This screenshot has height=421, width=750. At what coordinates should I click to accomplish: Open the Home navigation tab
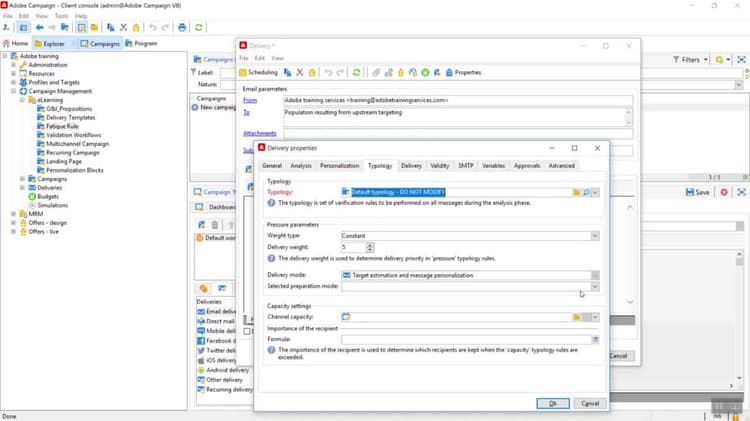[x=15, y=44]
